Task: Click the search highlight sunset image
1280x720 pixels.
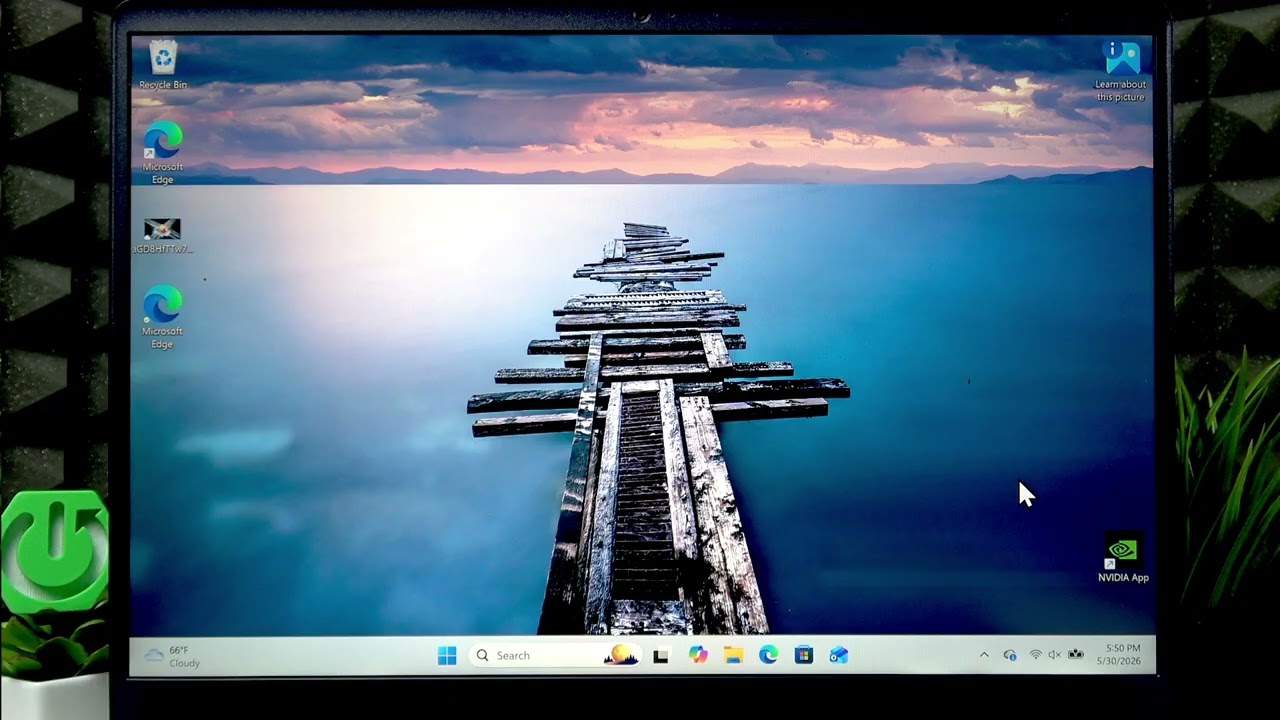Action: click(x=621, y=655)
